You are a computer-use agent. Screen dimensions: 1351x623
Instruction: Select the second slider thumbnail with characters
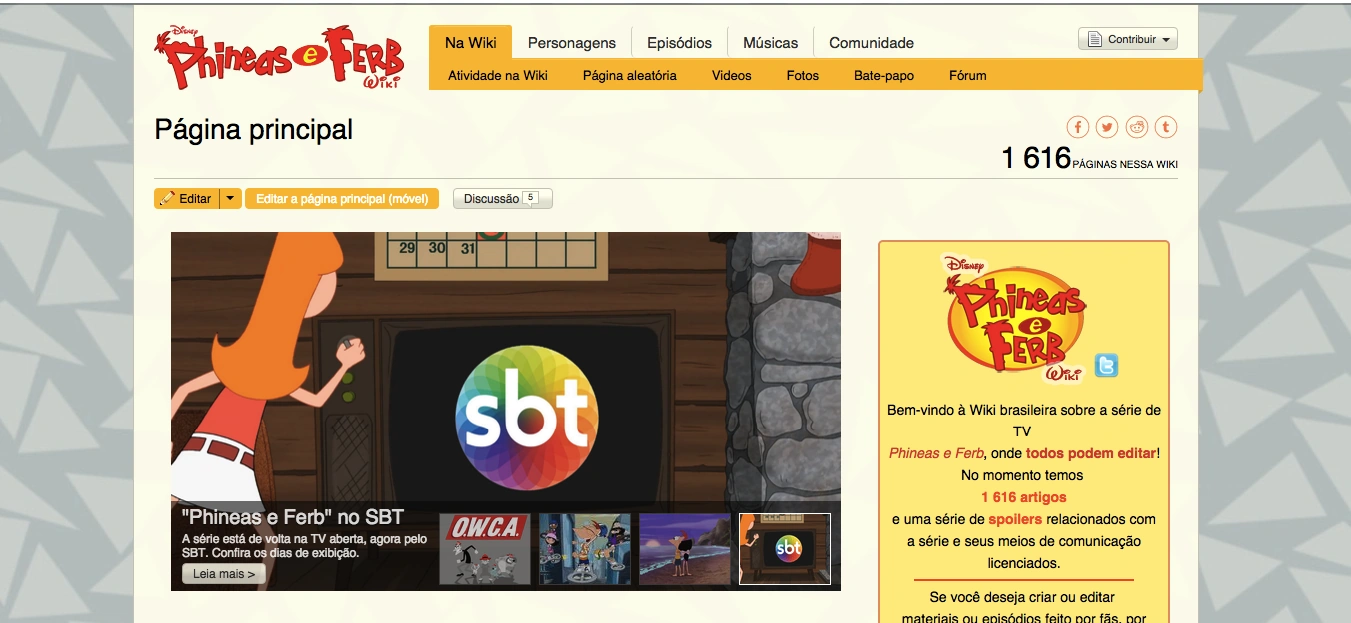click(585, 549)
